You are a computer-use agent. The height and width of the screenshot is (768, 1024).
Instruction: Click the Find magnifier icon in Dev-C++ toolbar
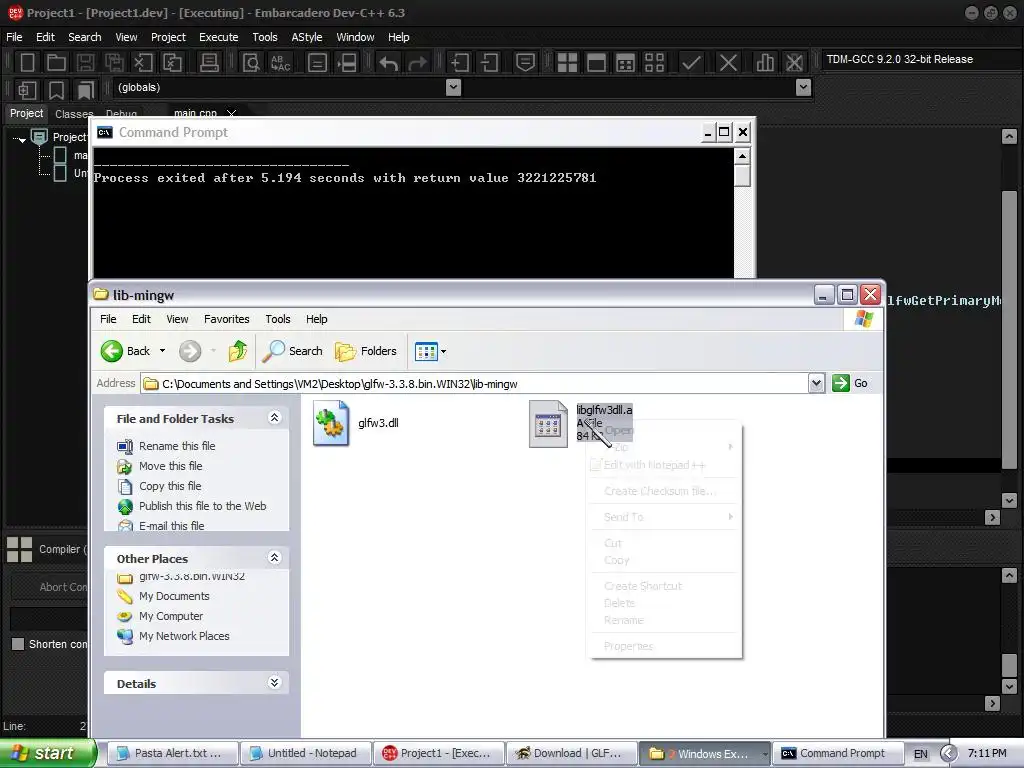pyautogui.click(x=251, y=63)
